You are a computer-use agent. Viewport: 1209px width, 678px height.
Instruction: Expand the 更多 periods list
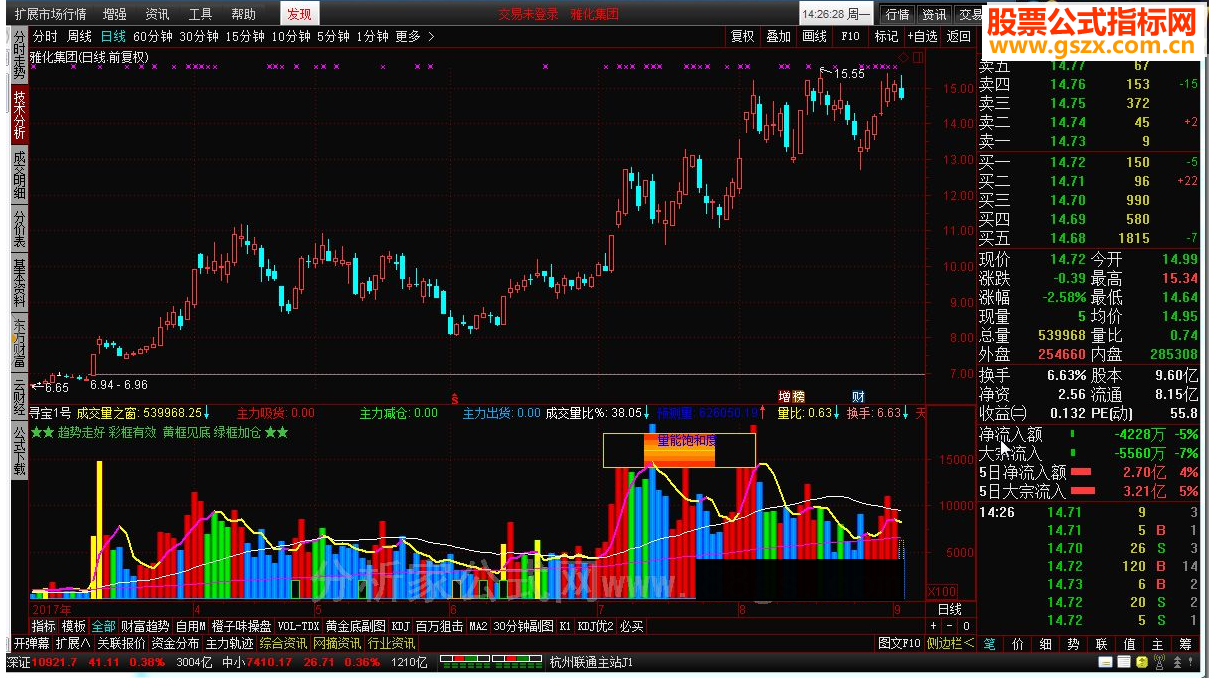click(x=415, y=37)
